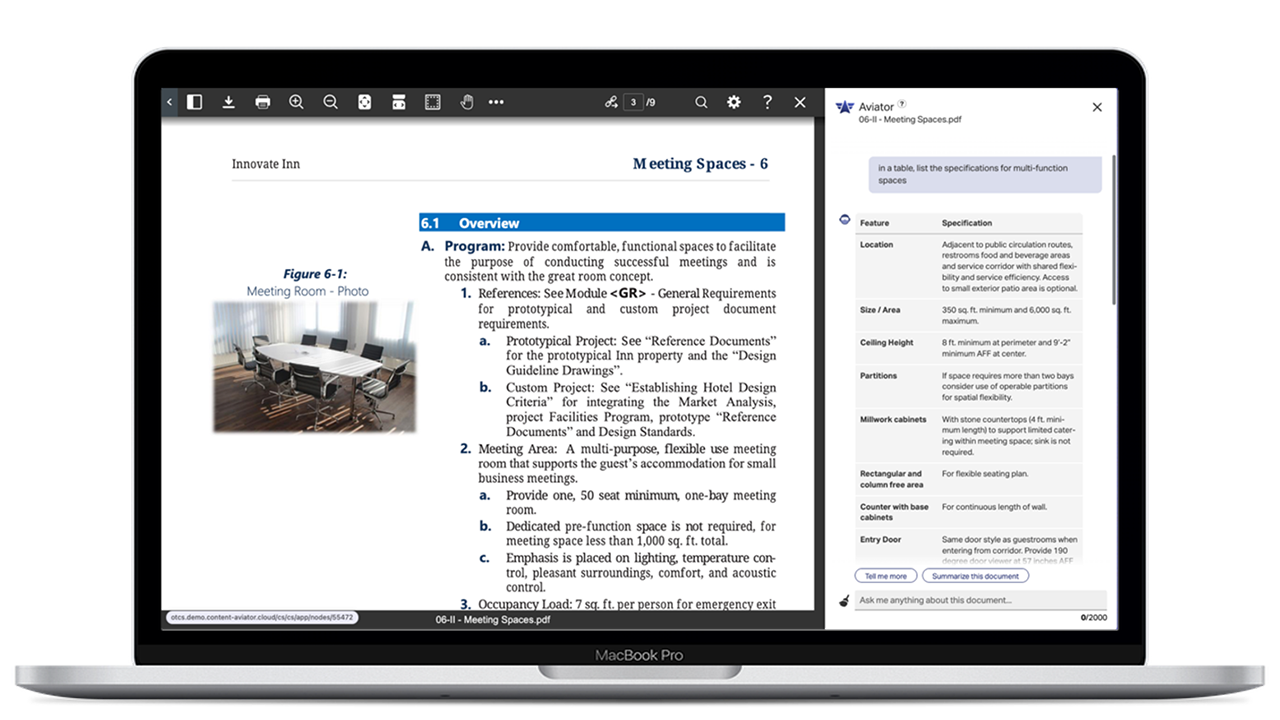1280x720 pixels.
Task: Toggle the sidebar panel in viewer toolbar
Action: pyautogui.click(x=195, y=102)
